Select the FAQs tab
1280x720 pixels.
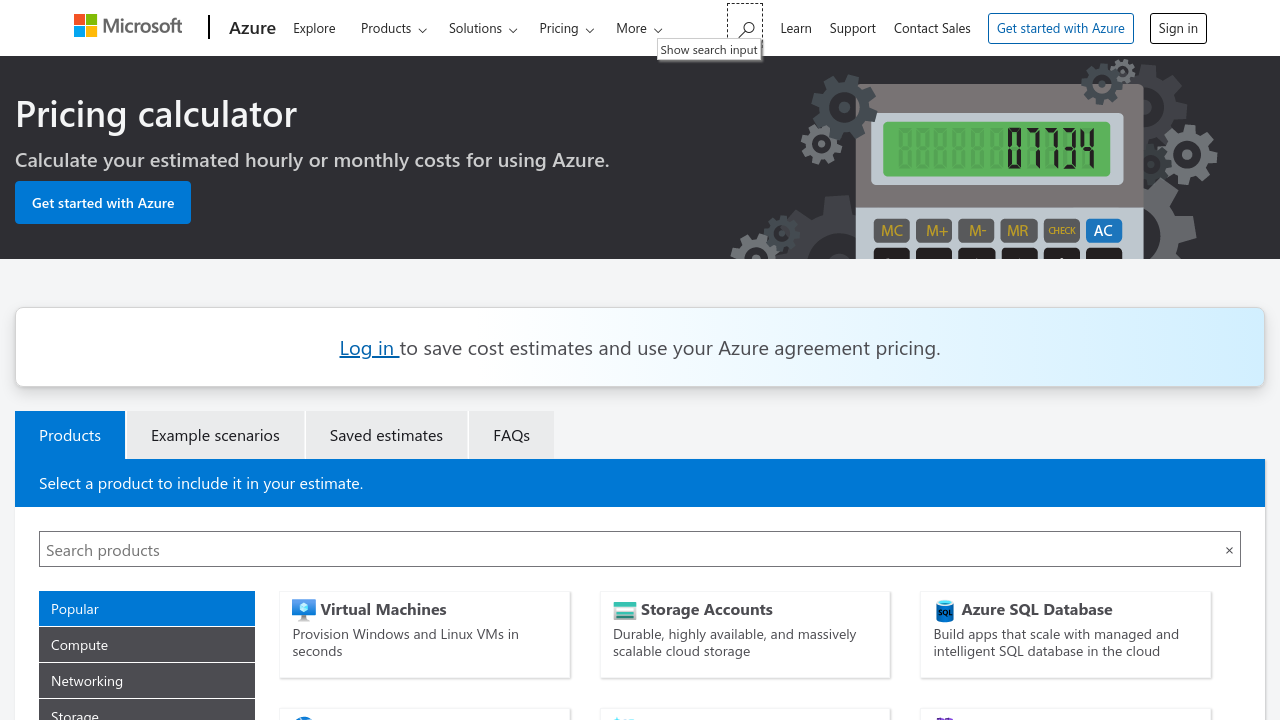(511, 435)
